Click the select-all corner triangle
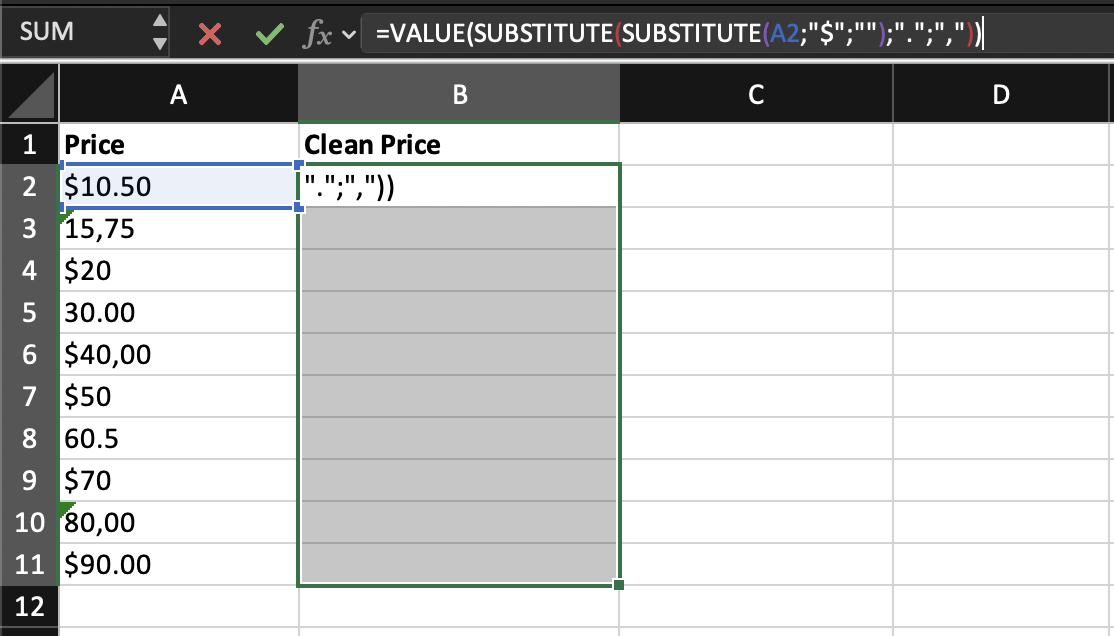 [28, 95]
